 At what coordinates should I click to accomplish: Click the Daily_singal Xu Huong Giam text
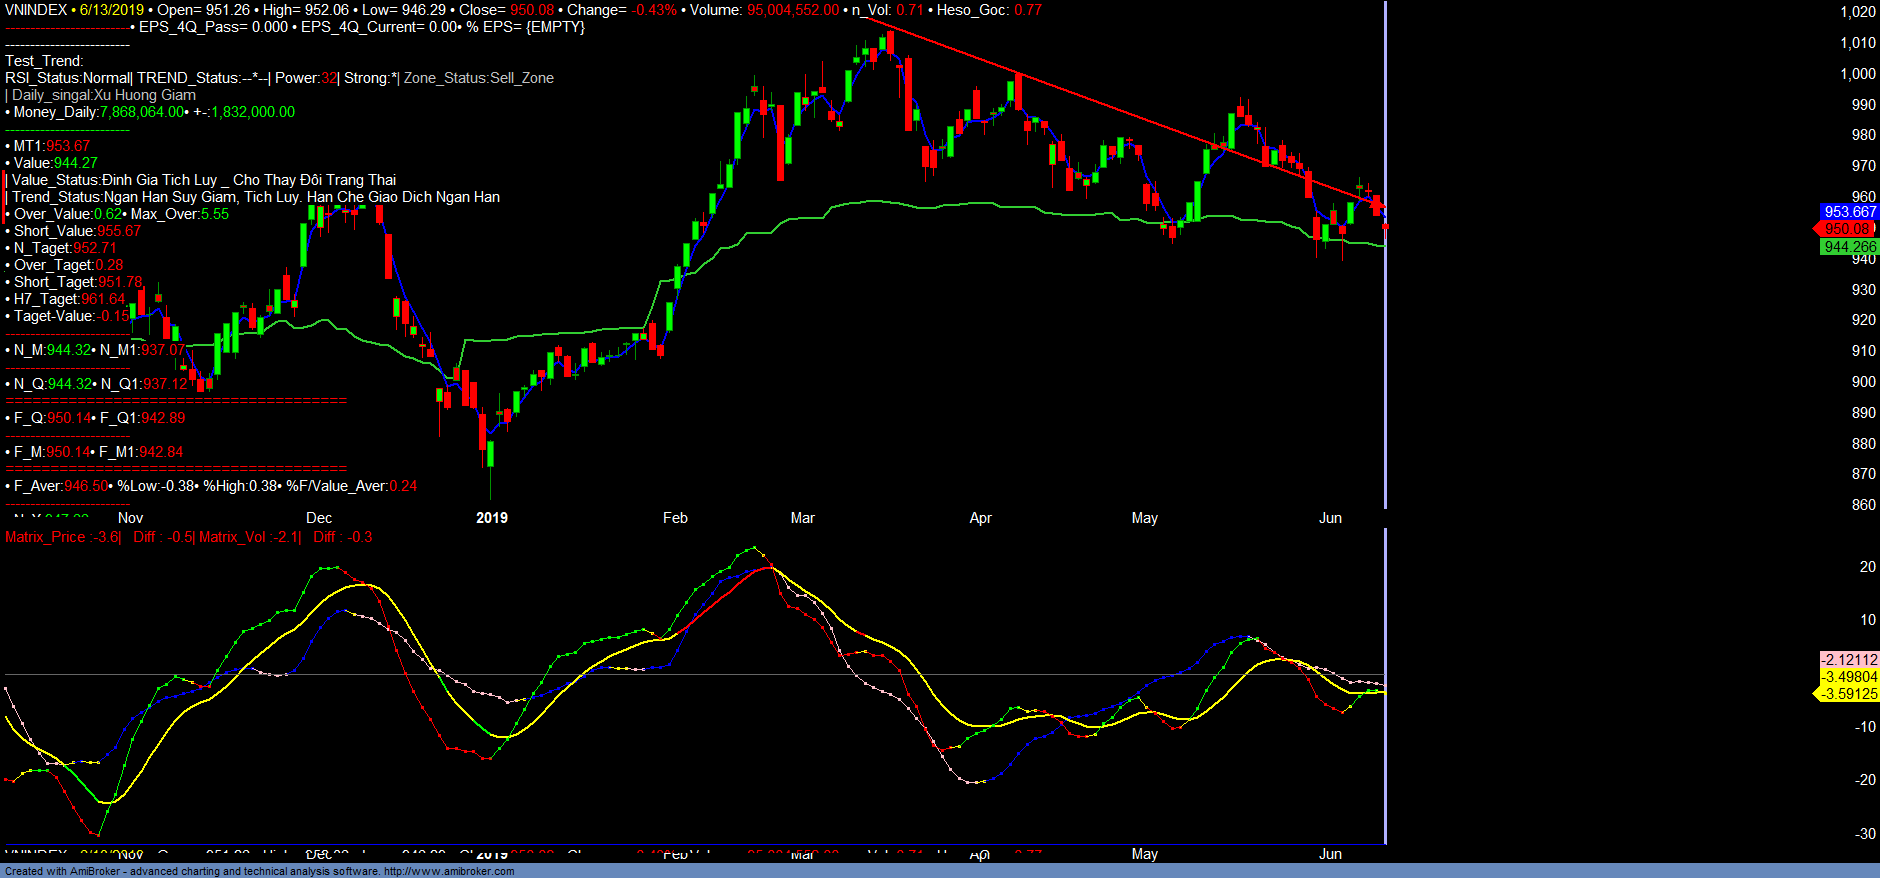pos(104,95)
